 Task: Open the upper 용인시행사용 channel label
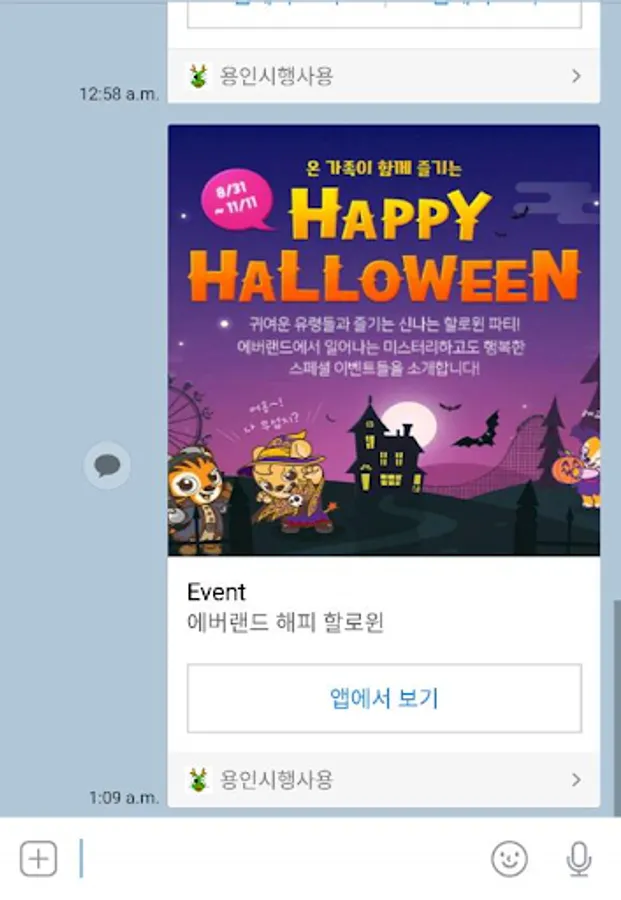pos(276,76)
